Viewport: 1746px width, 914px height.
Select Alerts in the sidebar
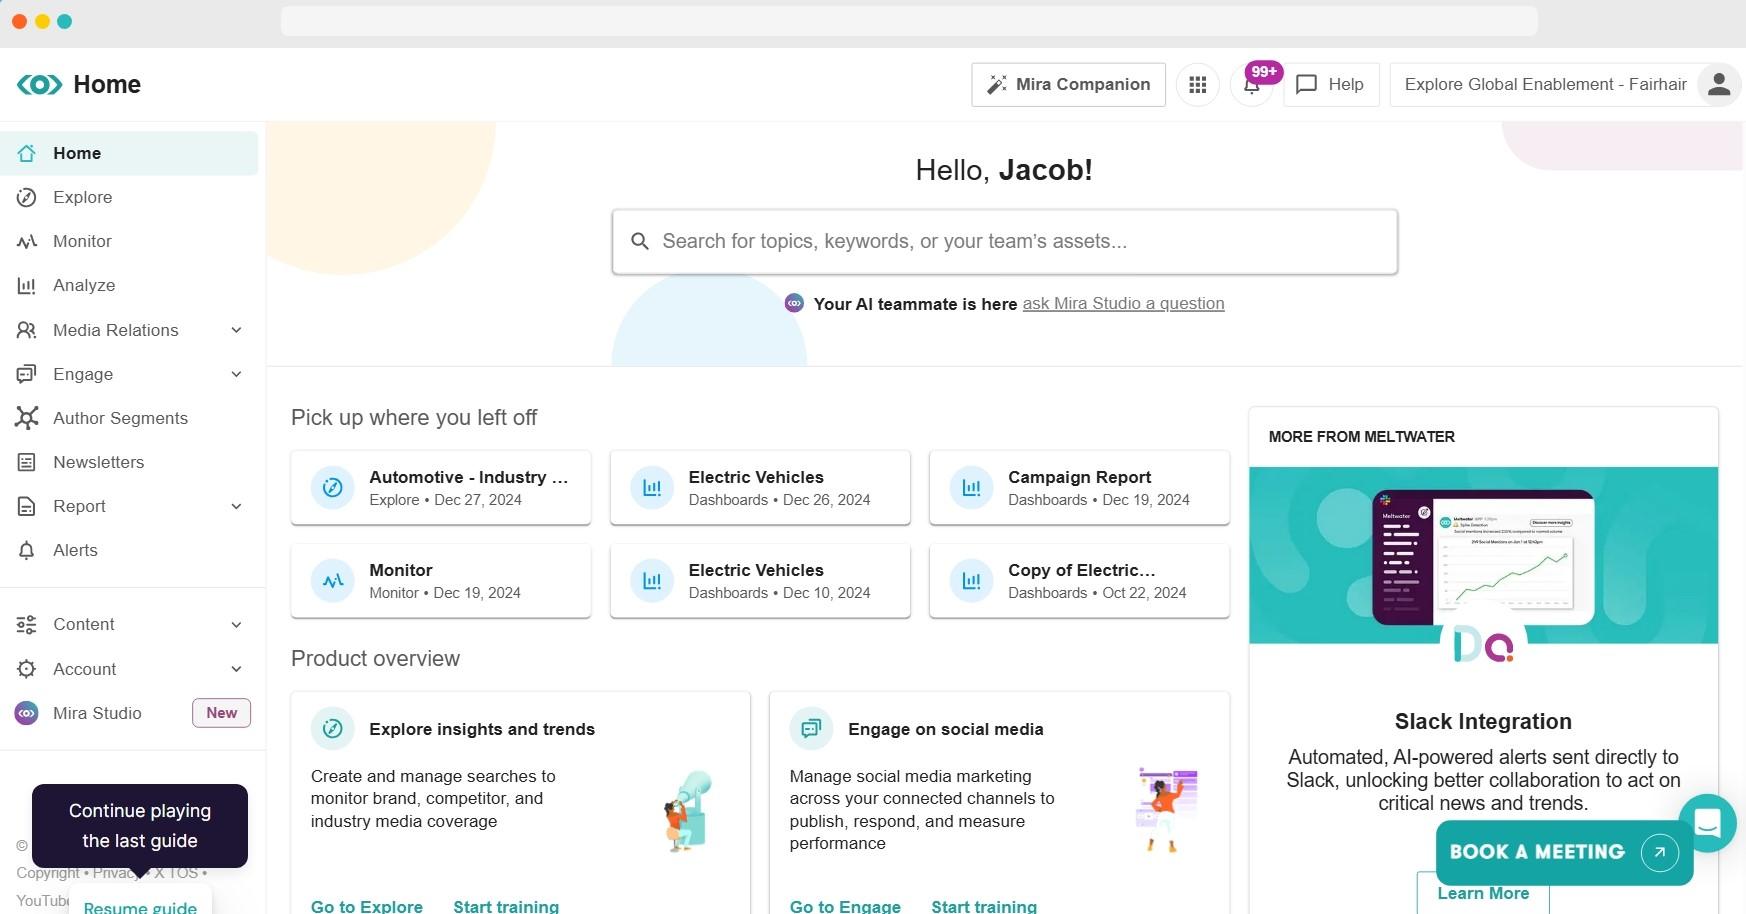coord(129,550)
